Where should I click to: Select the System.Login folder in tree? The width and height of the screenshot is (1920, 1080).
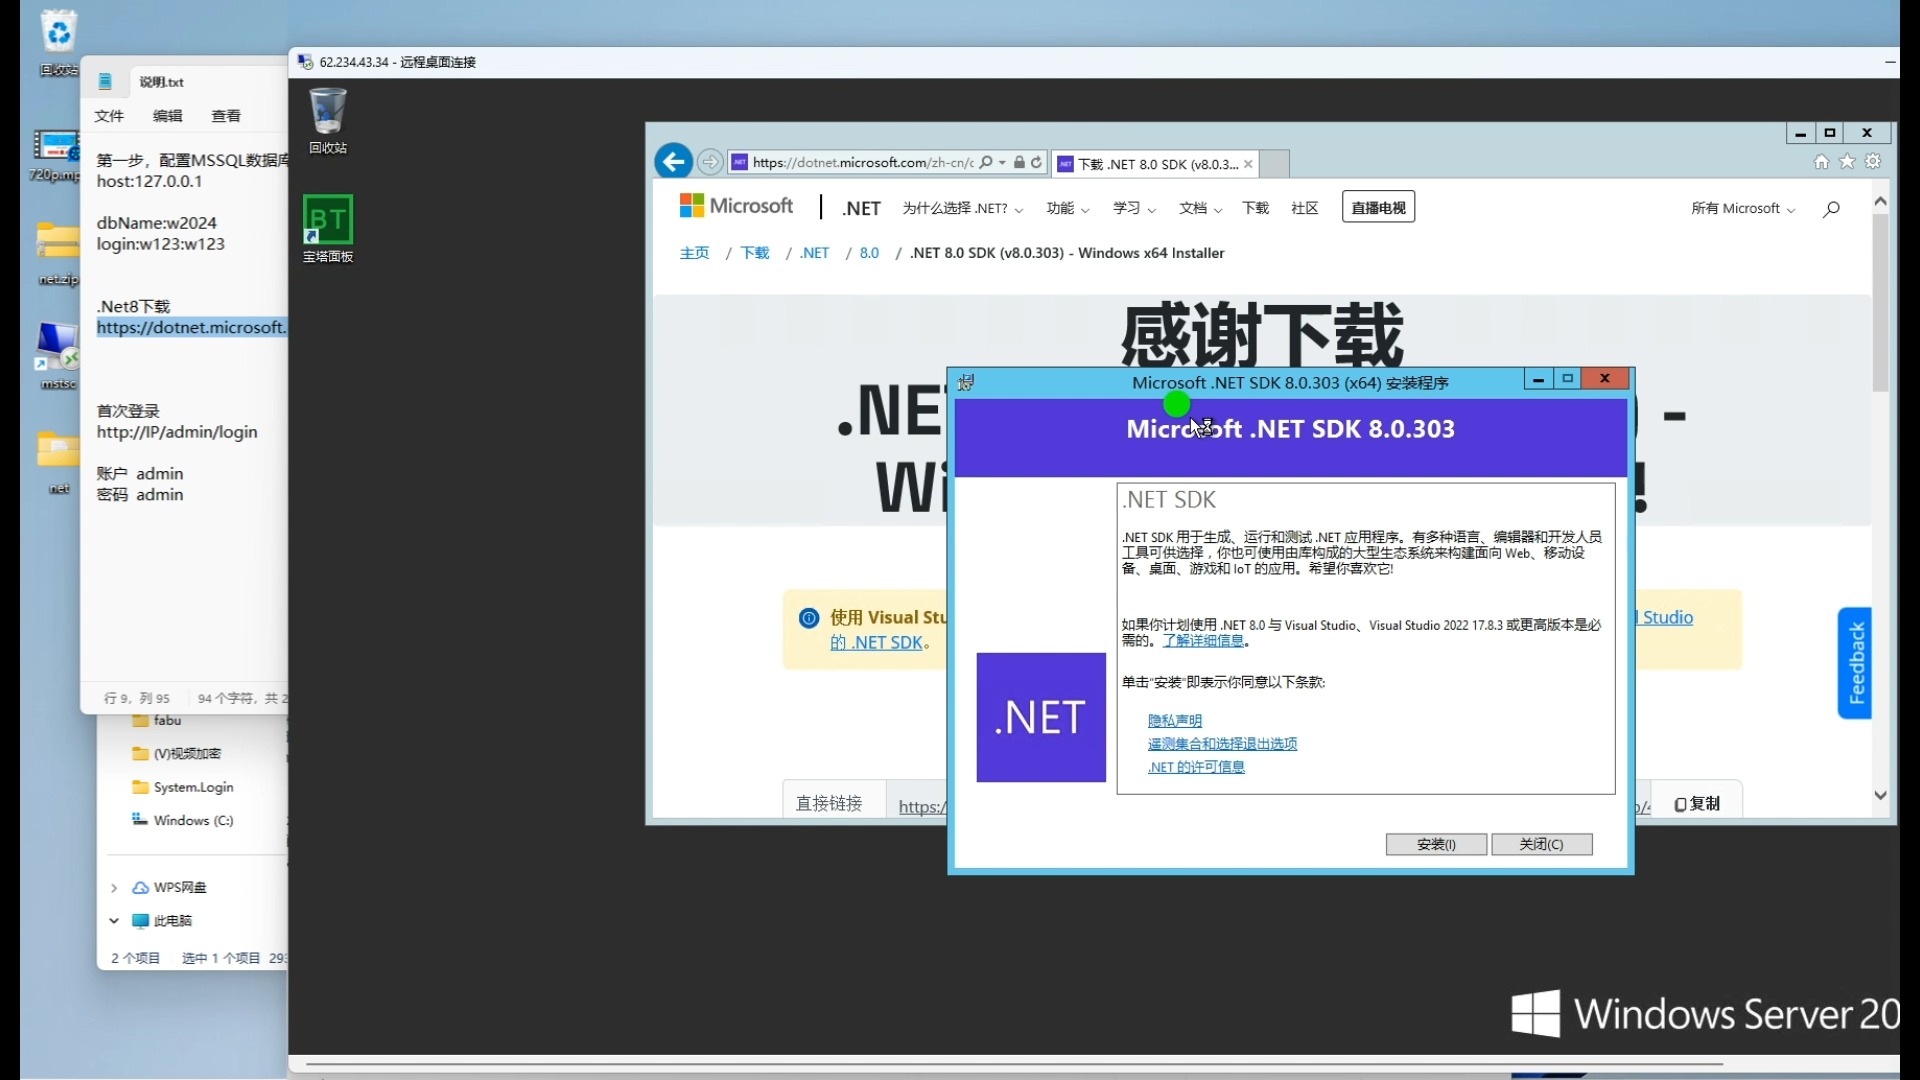point(183,787)
